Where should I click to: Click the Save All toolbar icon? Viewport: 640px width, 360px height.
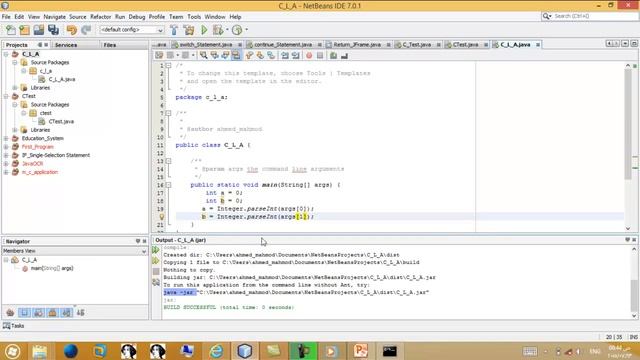pos(53,30)
